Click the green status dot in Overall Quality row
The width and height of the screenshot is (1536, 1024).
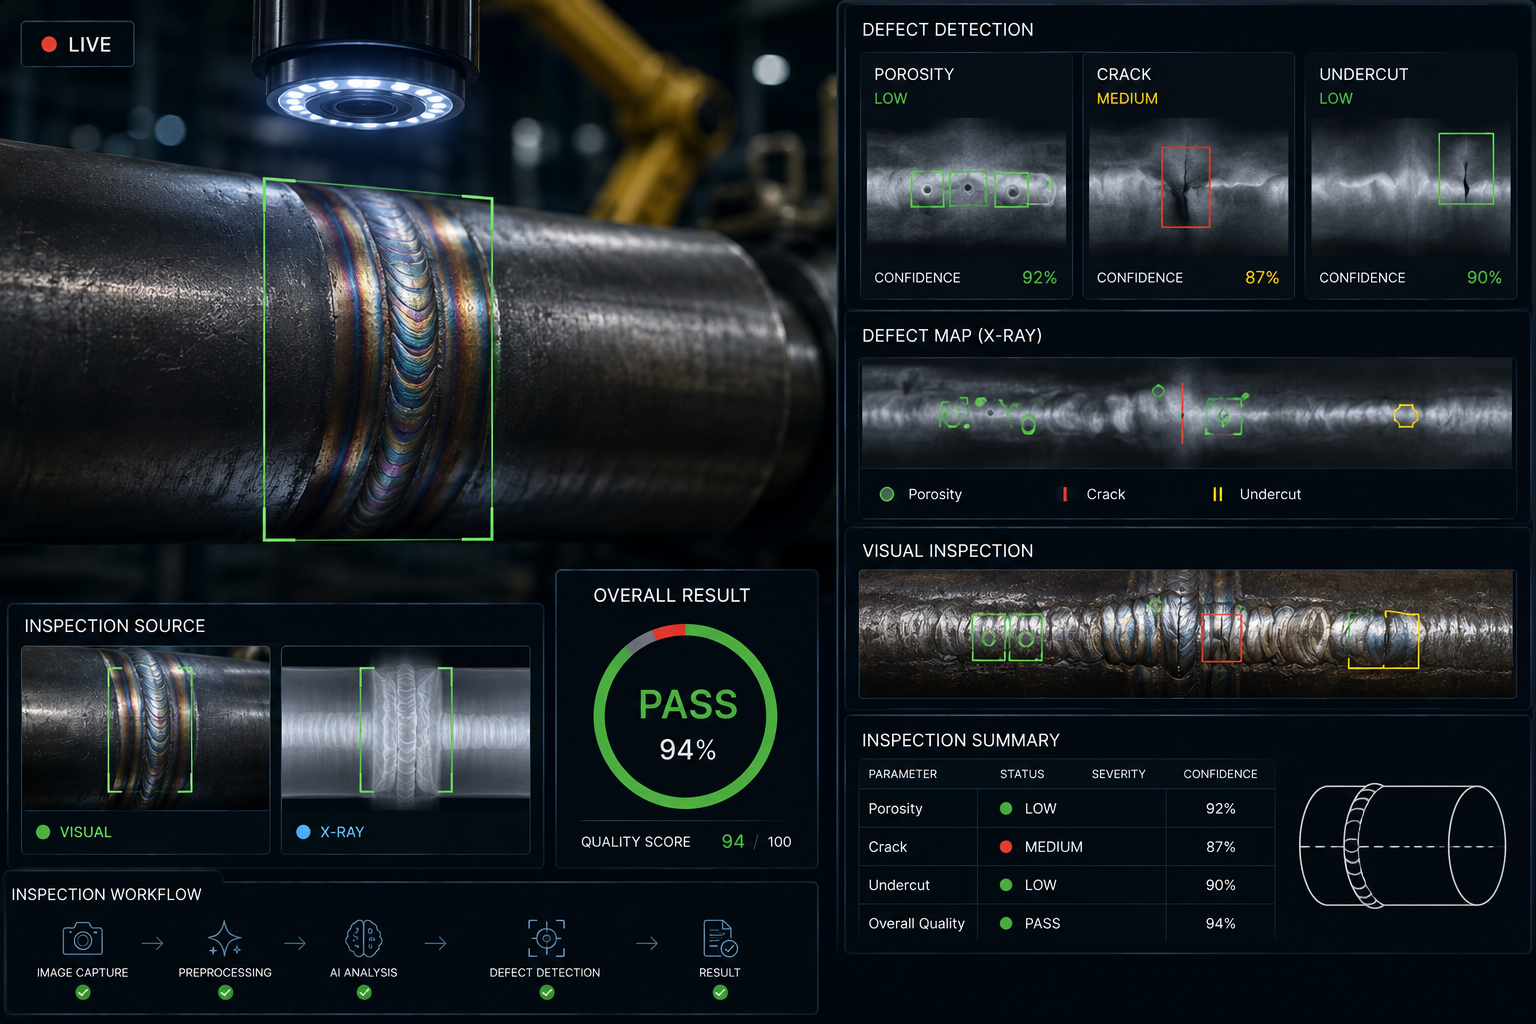click(x=1006, y=923)
